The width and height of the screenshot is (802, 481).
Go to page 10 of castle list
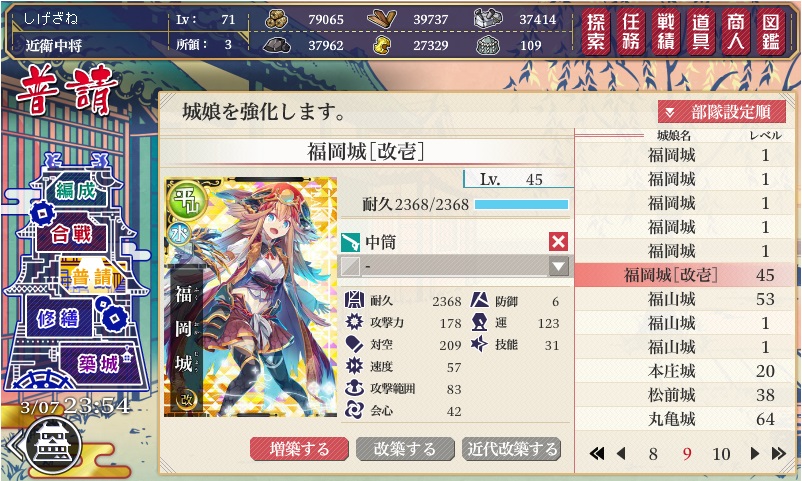tap(721, 454)
